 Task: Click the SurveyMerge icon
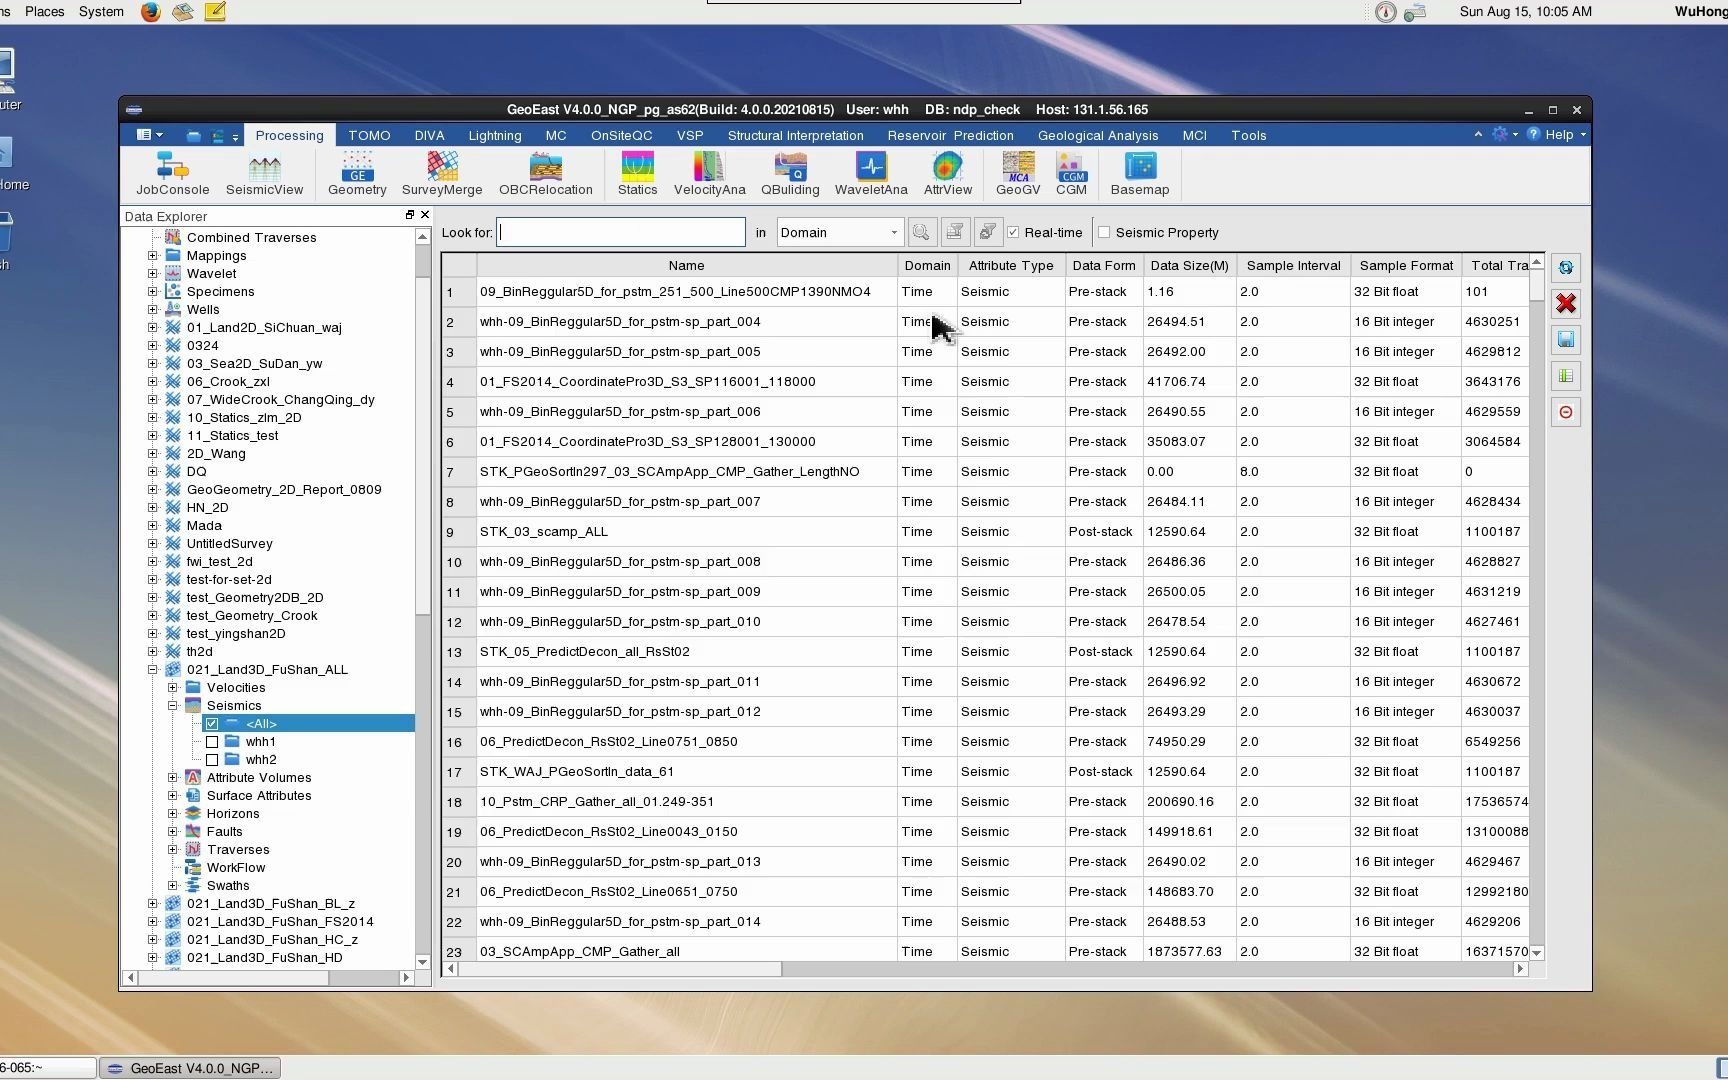tap(442, 174)
